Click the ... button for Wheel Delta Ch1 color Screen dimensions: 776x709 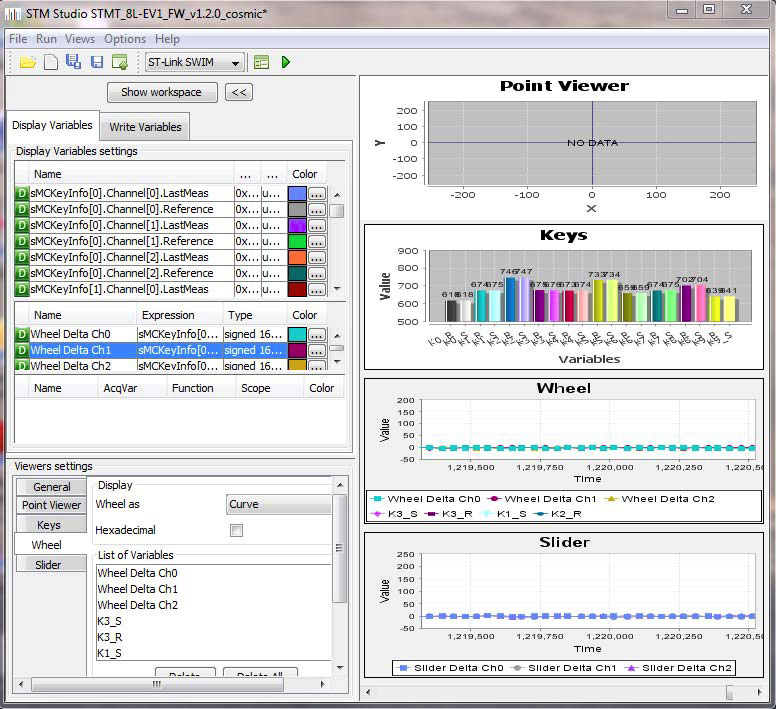(x=316, y=350)
